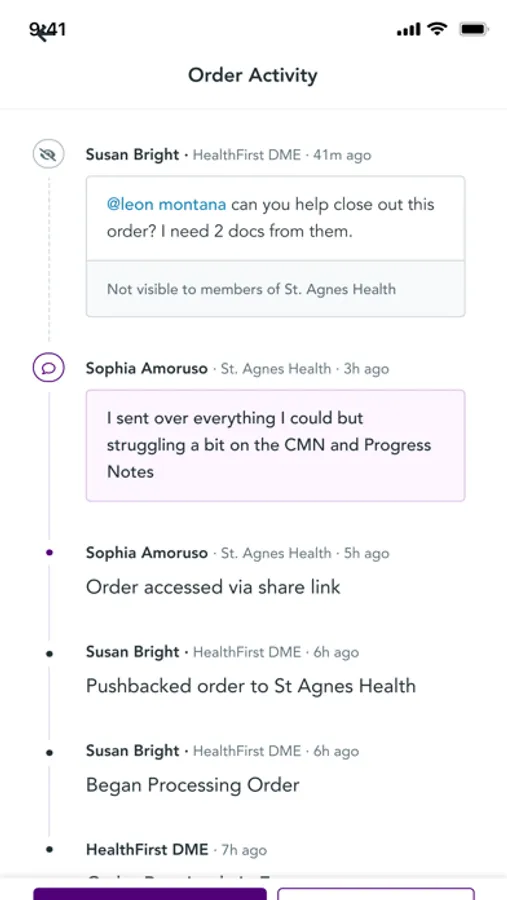Open the 'Order accessed via share link' entry

(213, 587)
